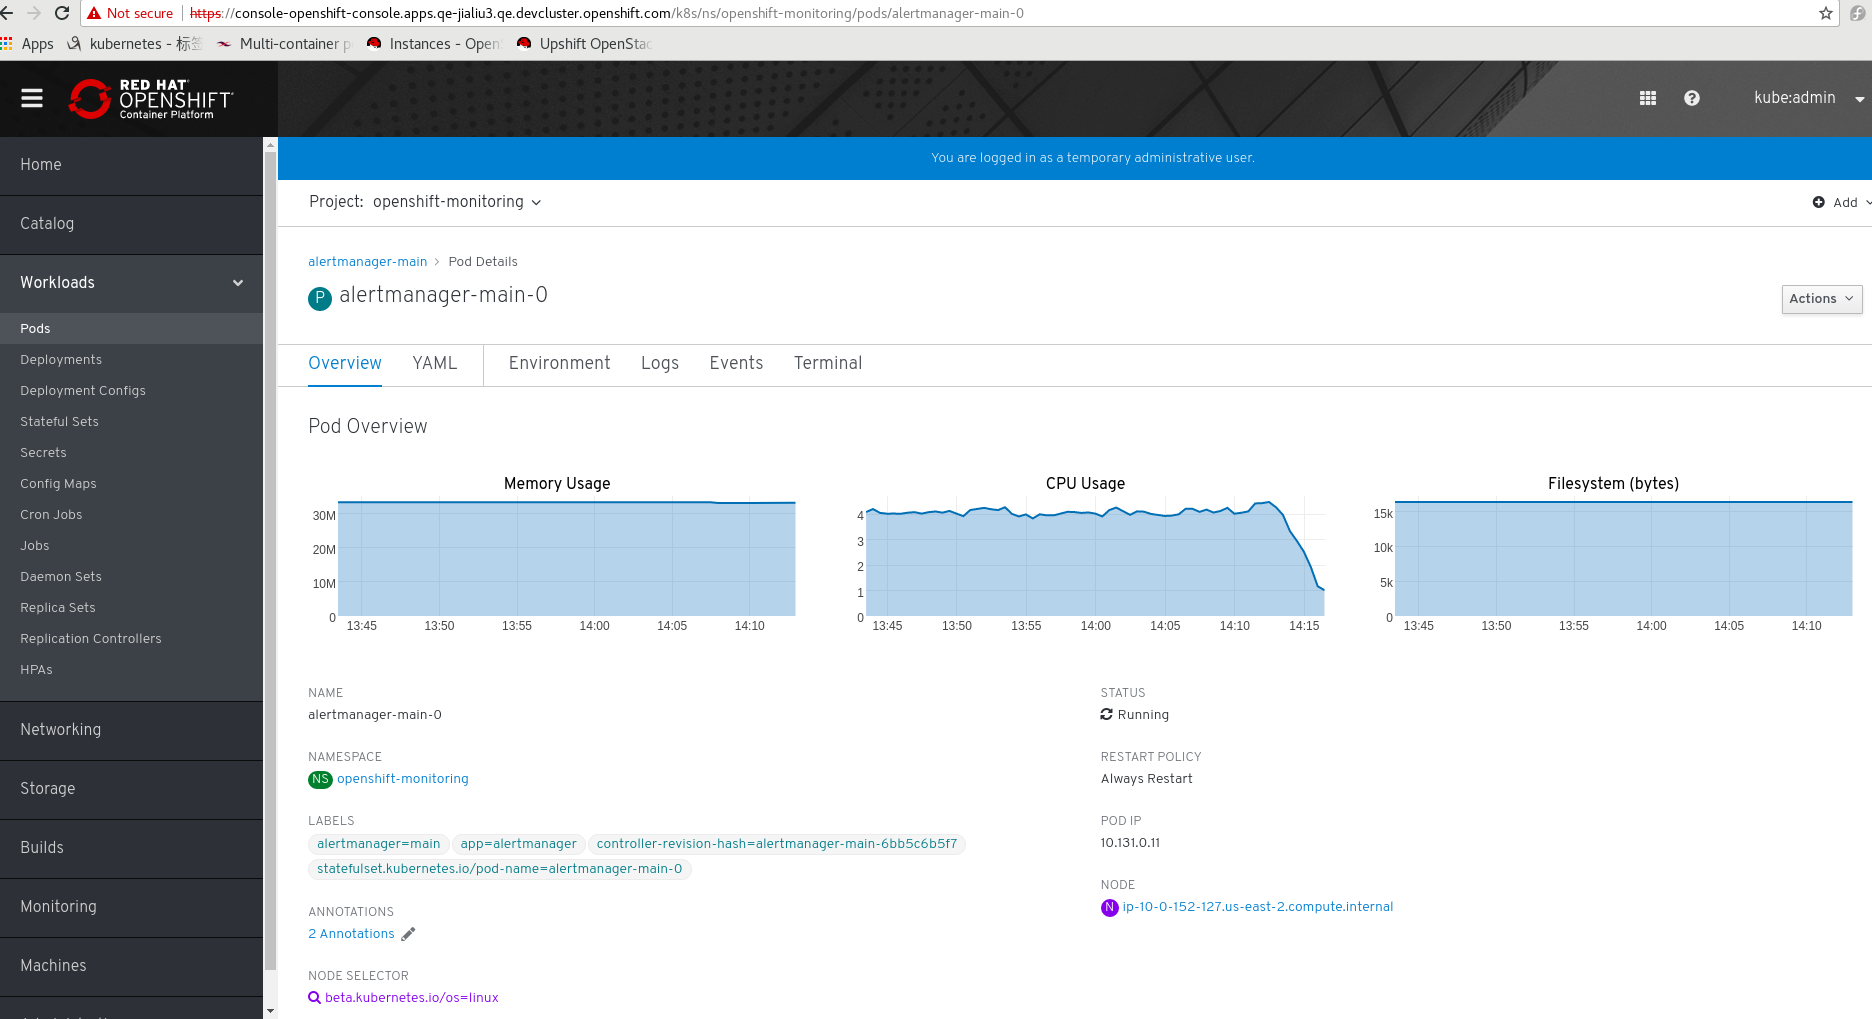Select Stateful Sets in the sidebar

click(x=131, y=421)
